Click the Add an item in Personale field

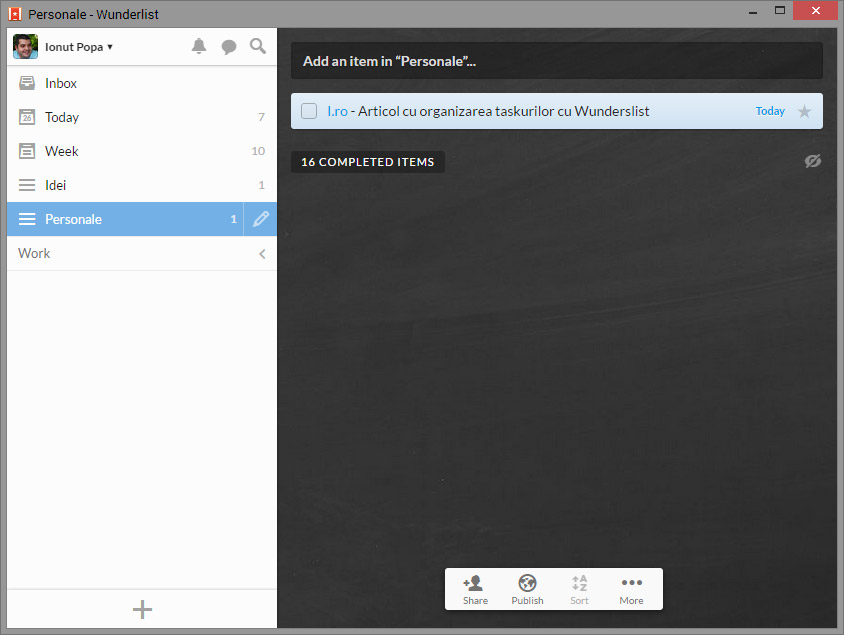pyautogui.click(x=557, y=61)
